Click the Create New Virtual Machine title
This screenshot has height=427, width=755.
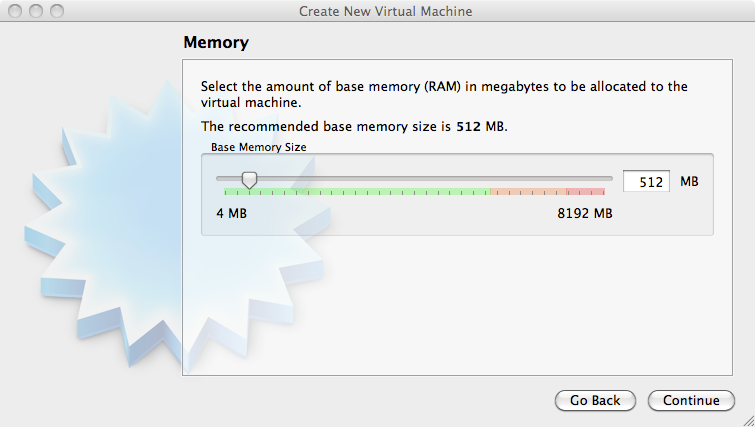pos(385,11)
